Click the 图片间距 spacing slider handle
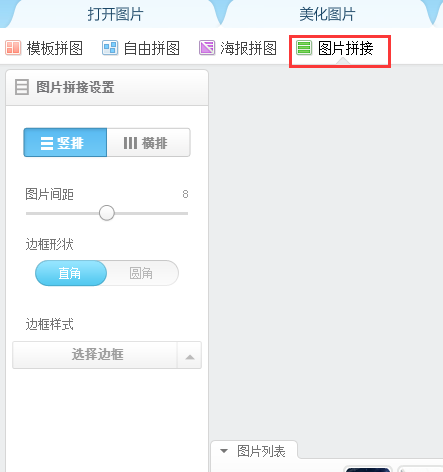The height and width of the screenshot is (472, 443). pyautogui.click(x=107, y=213)
